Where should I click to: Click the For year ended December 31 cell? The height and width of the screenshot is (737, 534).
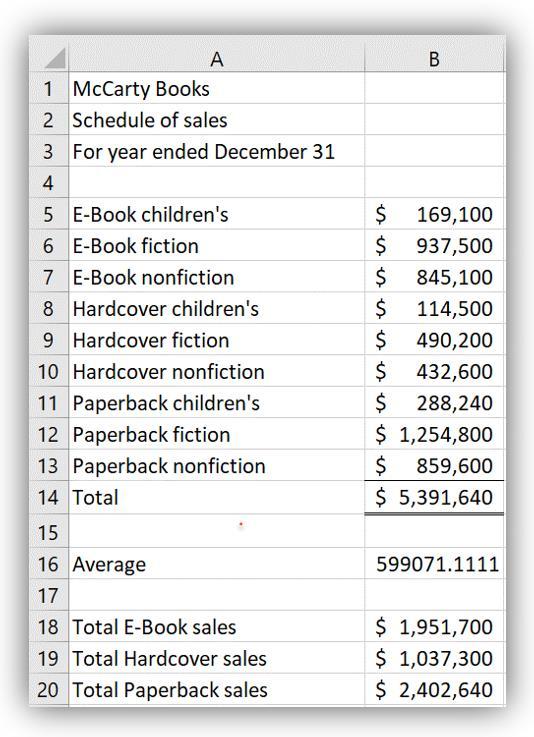click(217, 151)
